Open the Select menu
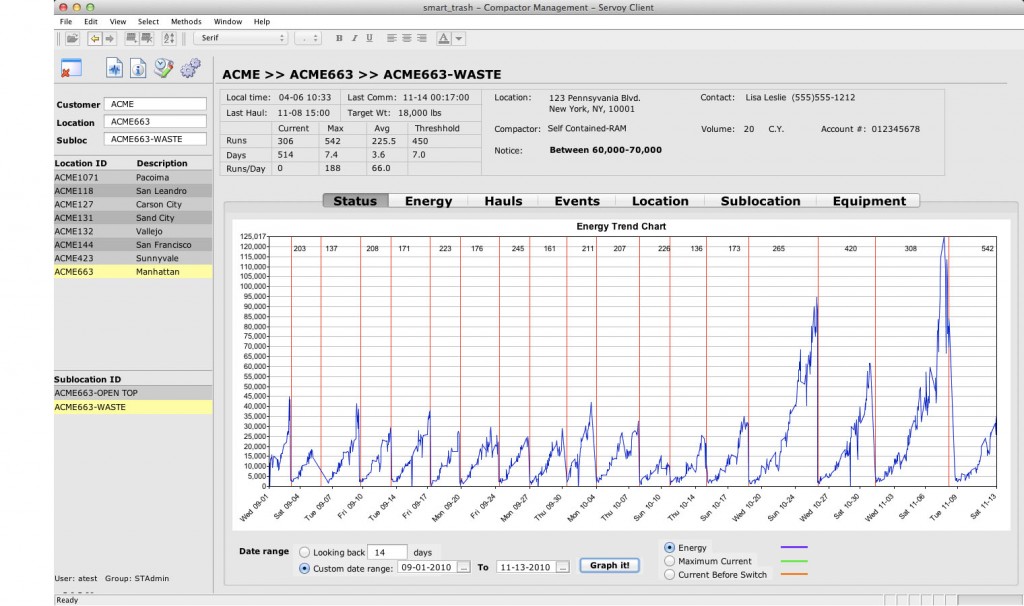 (148, 22)
